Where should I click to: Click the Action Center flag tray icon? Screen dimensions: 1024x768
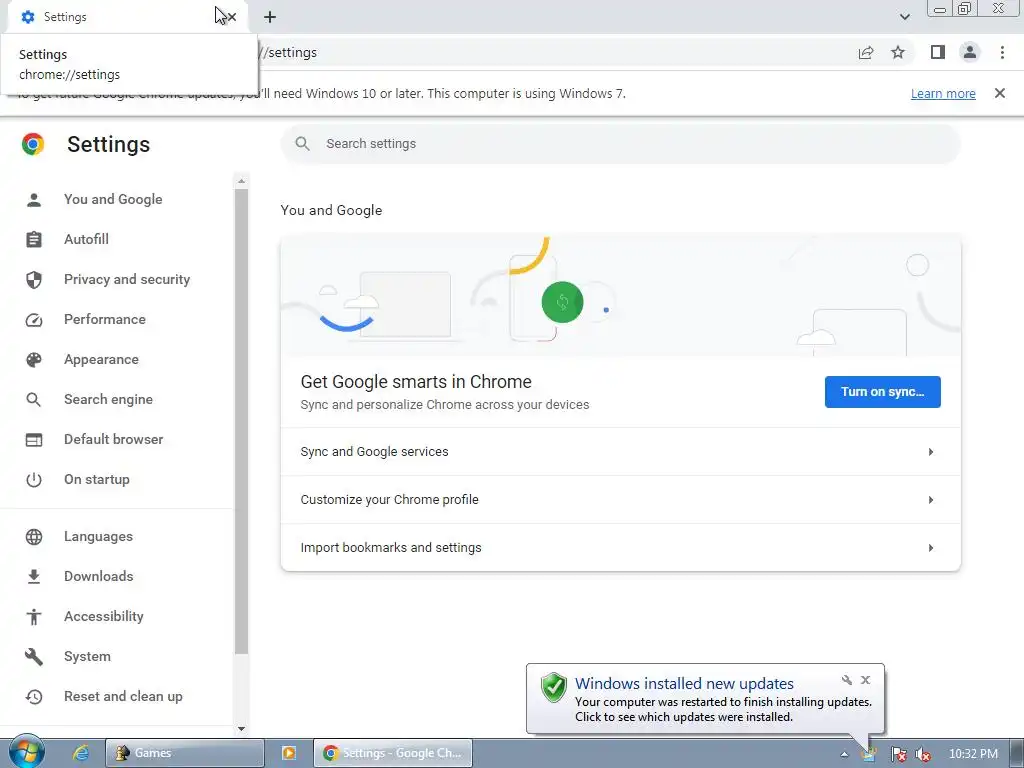pyautogui.click(x=899, y=754)
